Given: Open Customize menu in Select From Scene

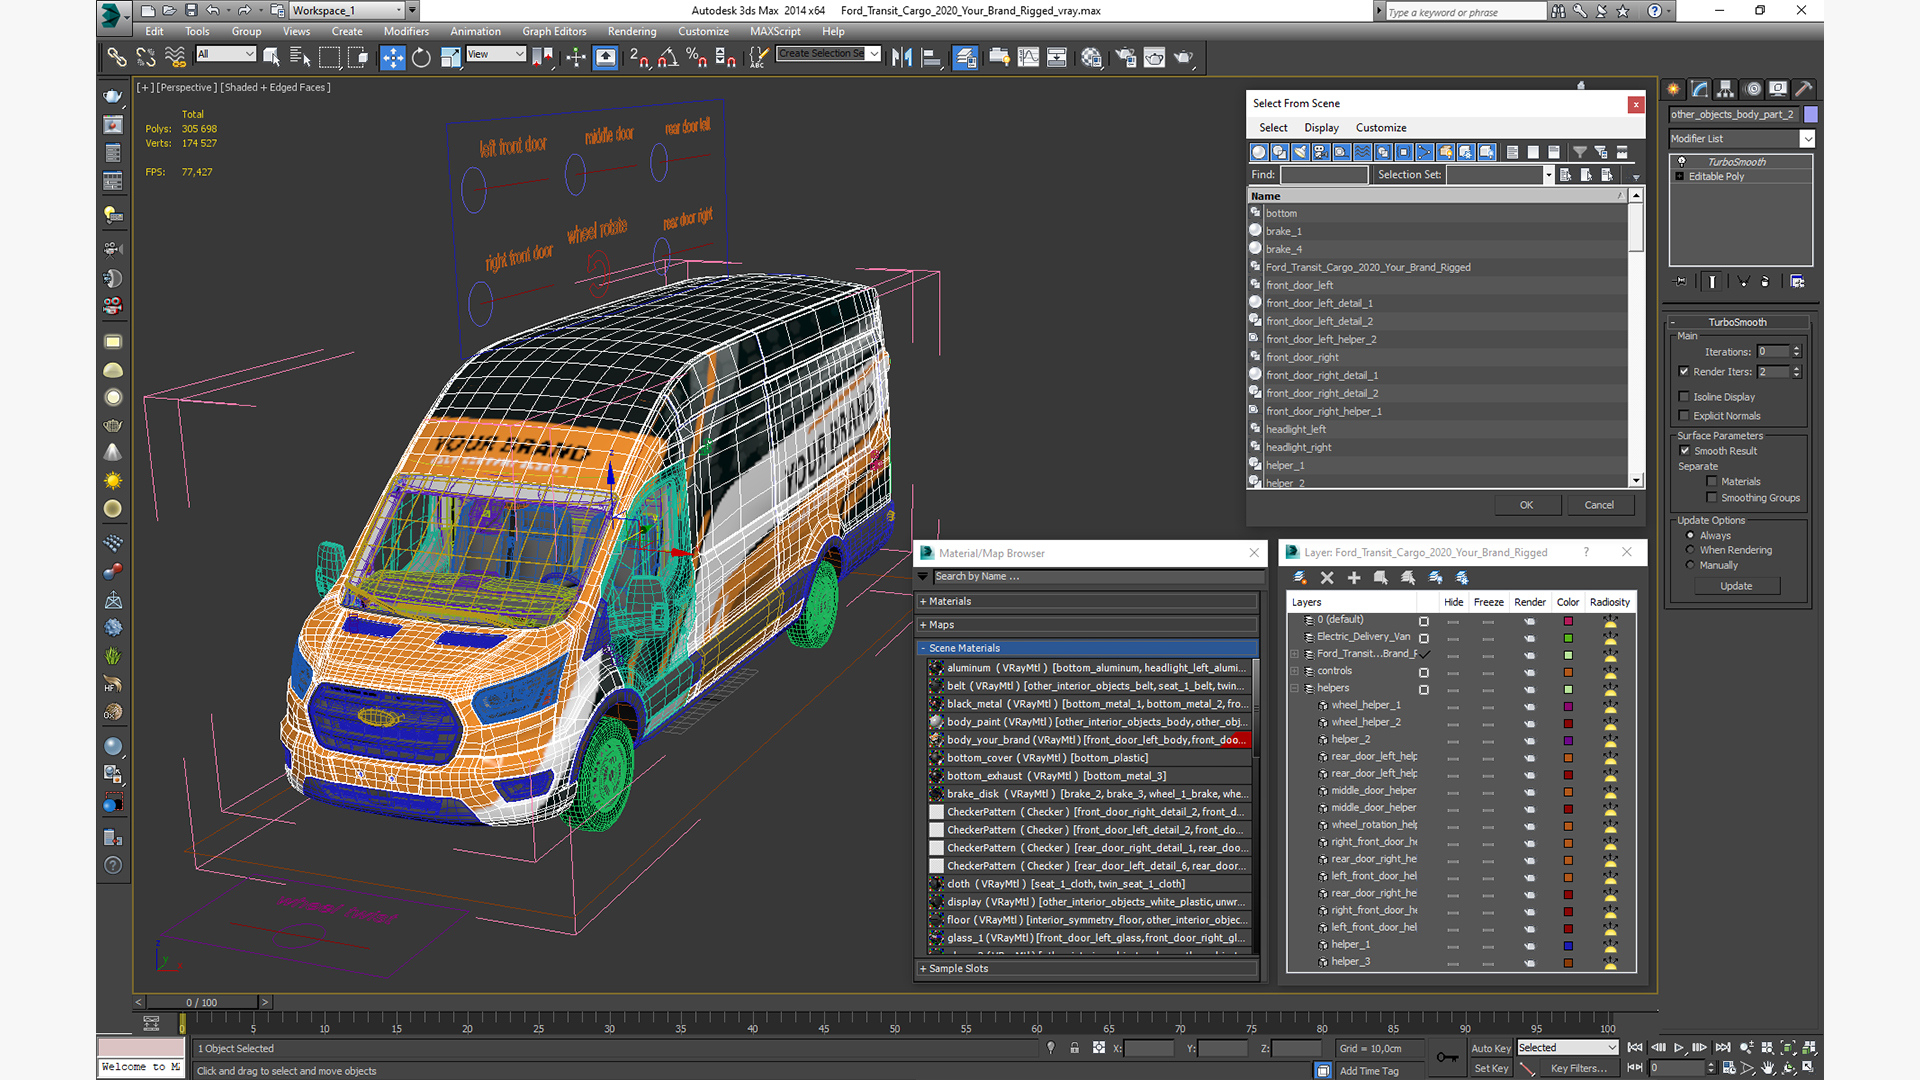Looking at the screenshot, I should [1381, 128].
